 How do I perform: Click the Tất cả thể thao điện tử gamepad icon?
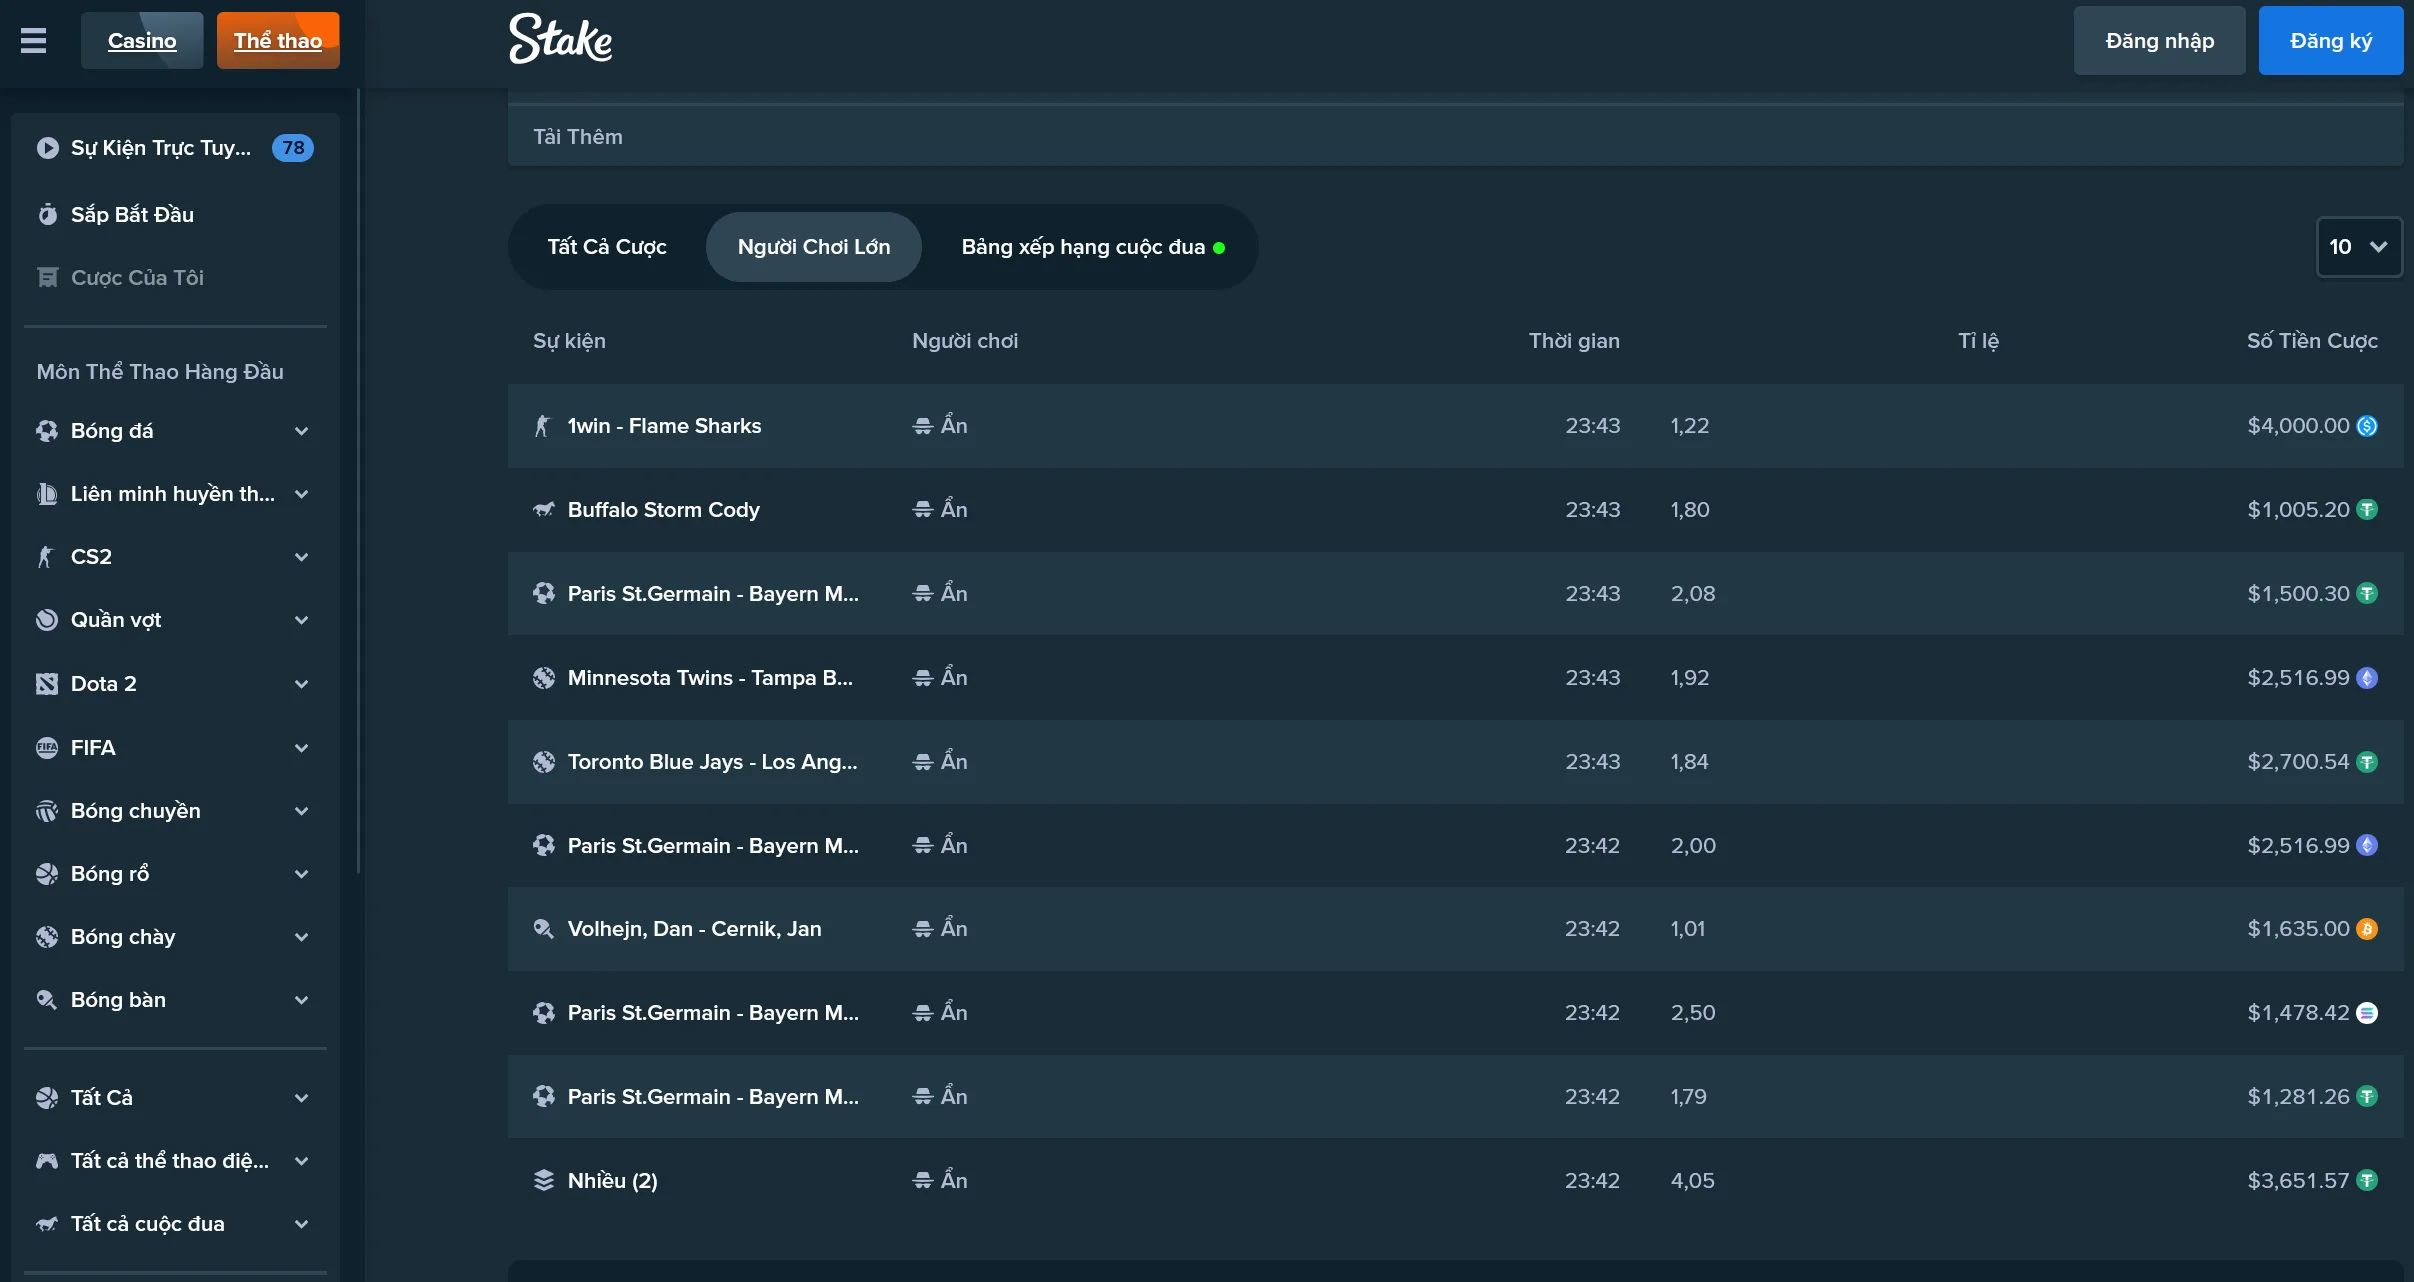pyautogui.click(x=47, y=1161)
